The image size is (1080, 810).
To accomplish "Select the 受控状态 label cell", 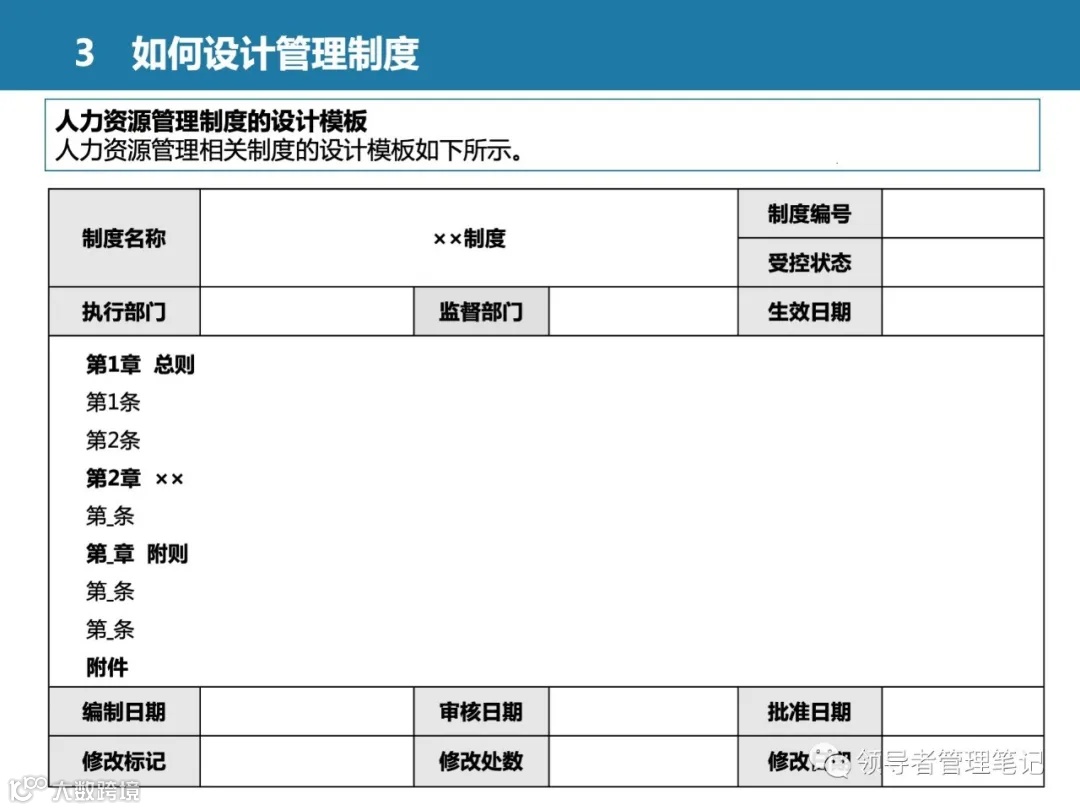I will pyautogui.click(x=810, y=262).
